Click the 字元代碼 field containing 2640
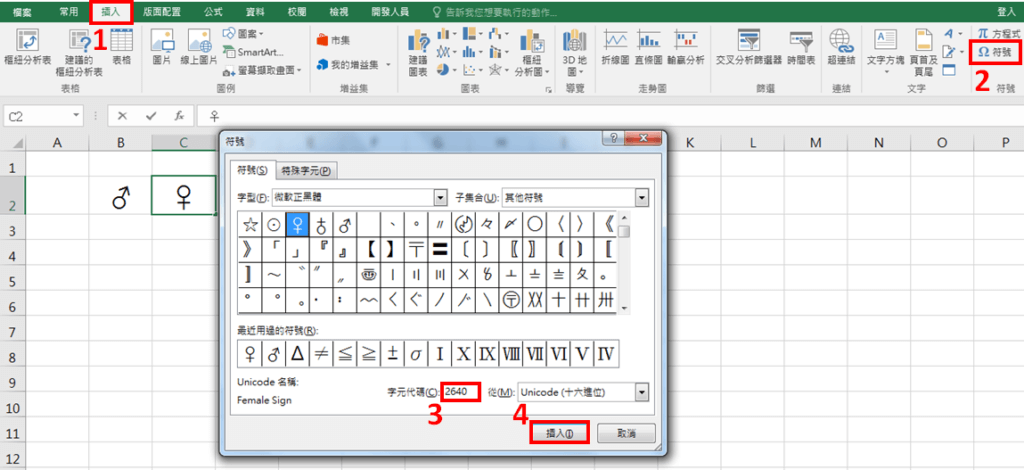1024x470 pixels. coord(462,391)
